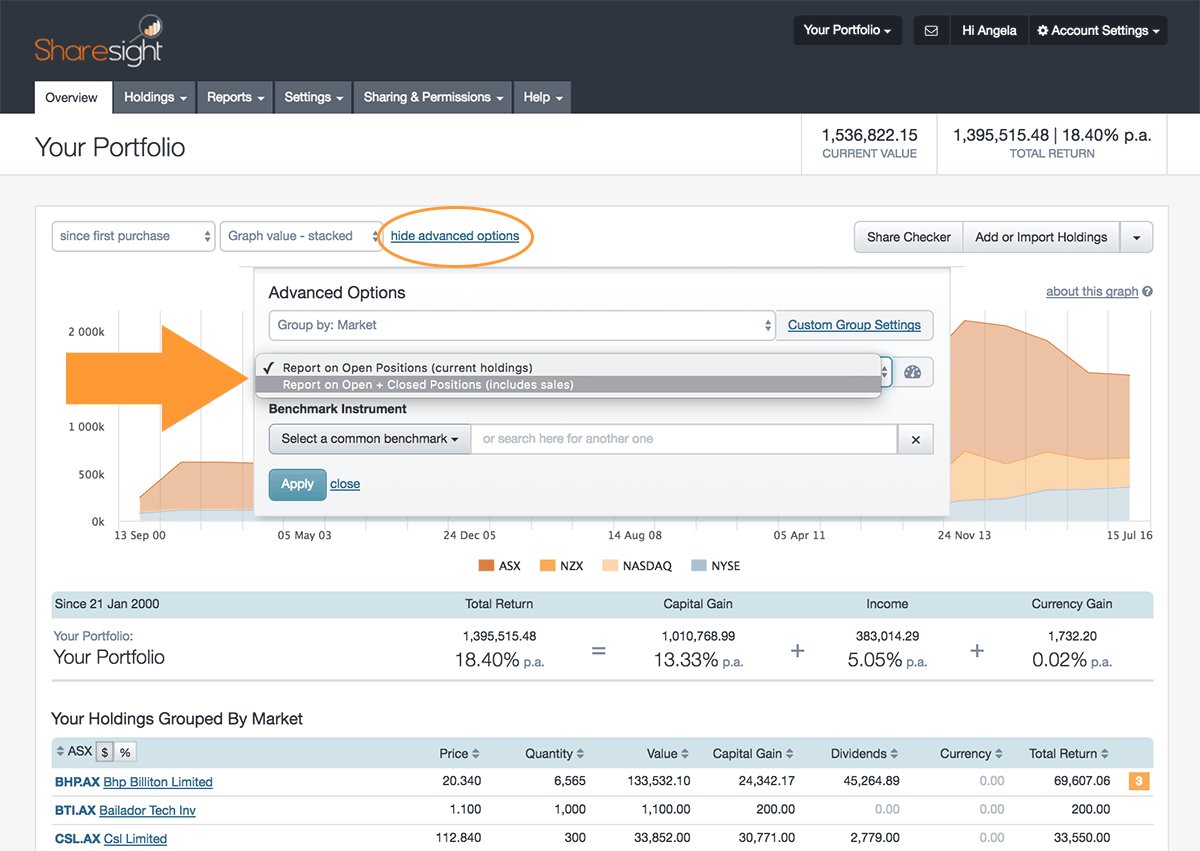Clear benchmark search using the × icon
Viewport: 1200px width, 851px height.
[x=916, y=438]
